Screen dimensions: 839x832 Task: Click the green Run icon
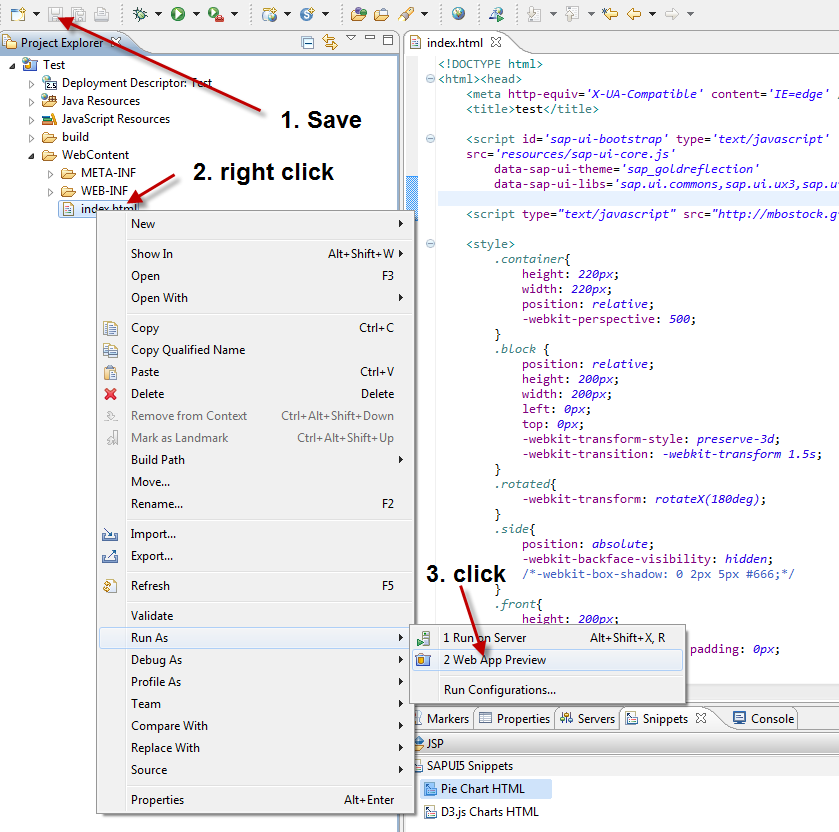(x=179, y=14)
